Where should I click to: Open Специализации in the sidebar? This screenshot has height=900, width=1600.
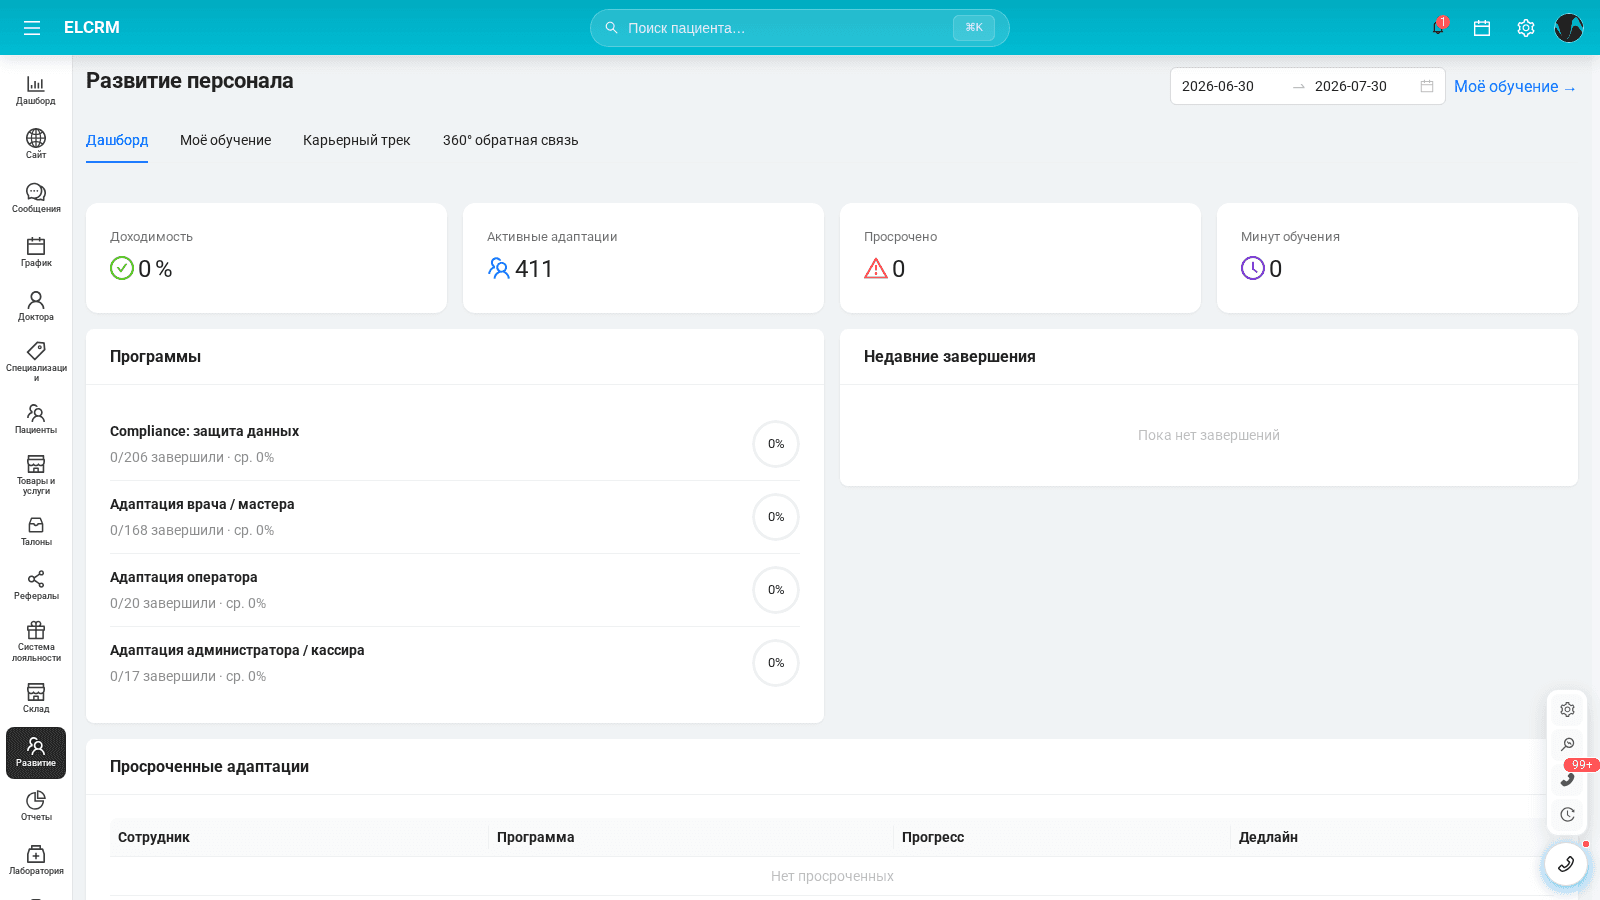pyautogui.click(x=36, y=361)
